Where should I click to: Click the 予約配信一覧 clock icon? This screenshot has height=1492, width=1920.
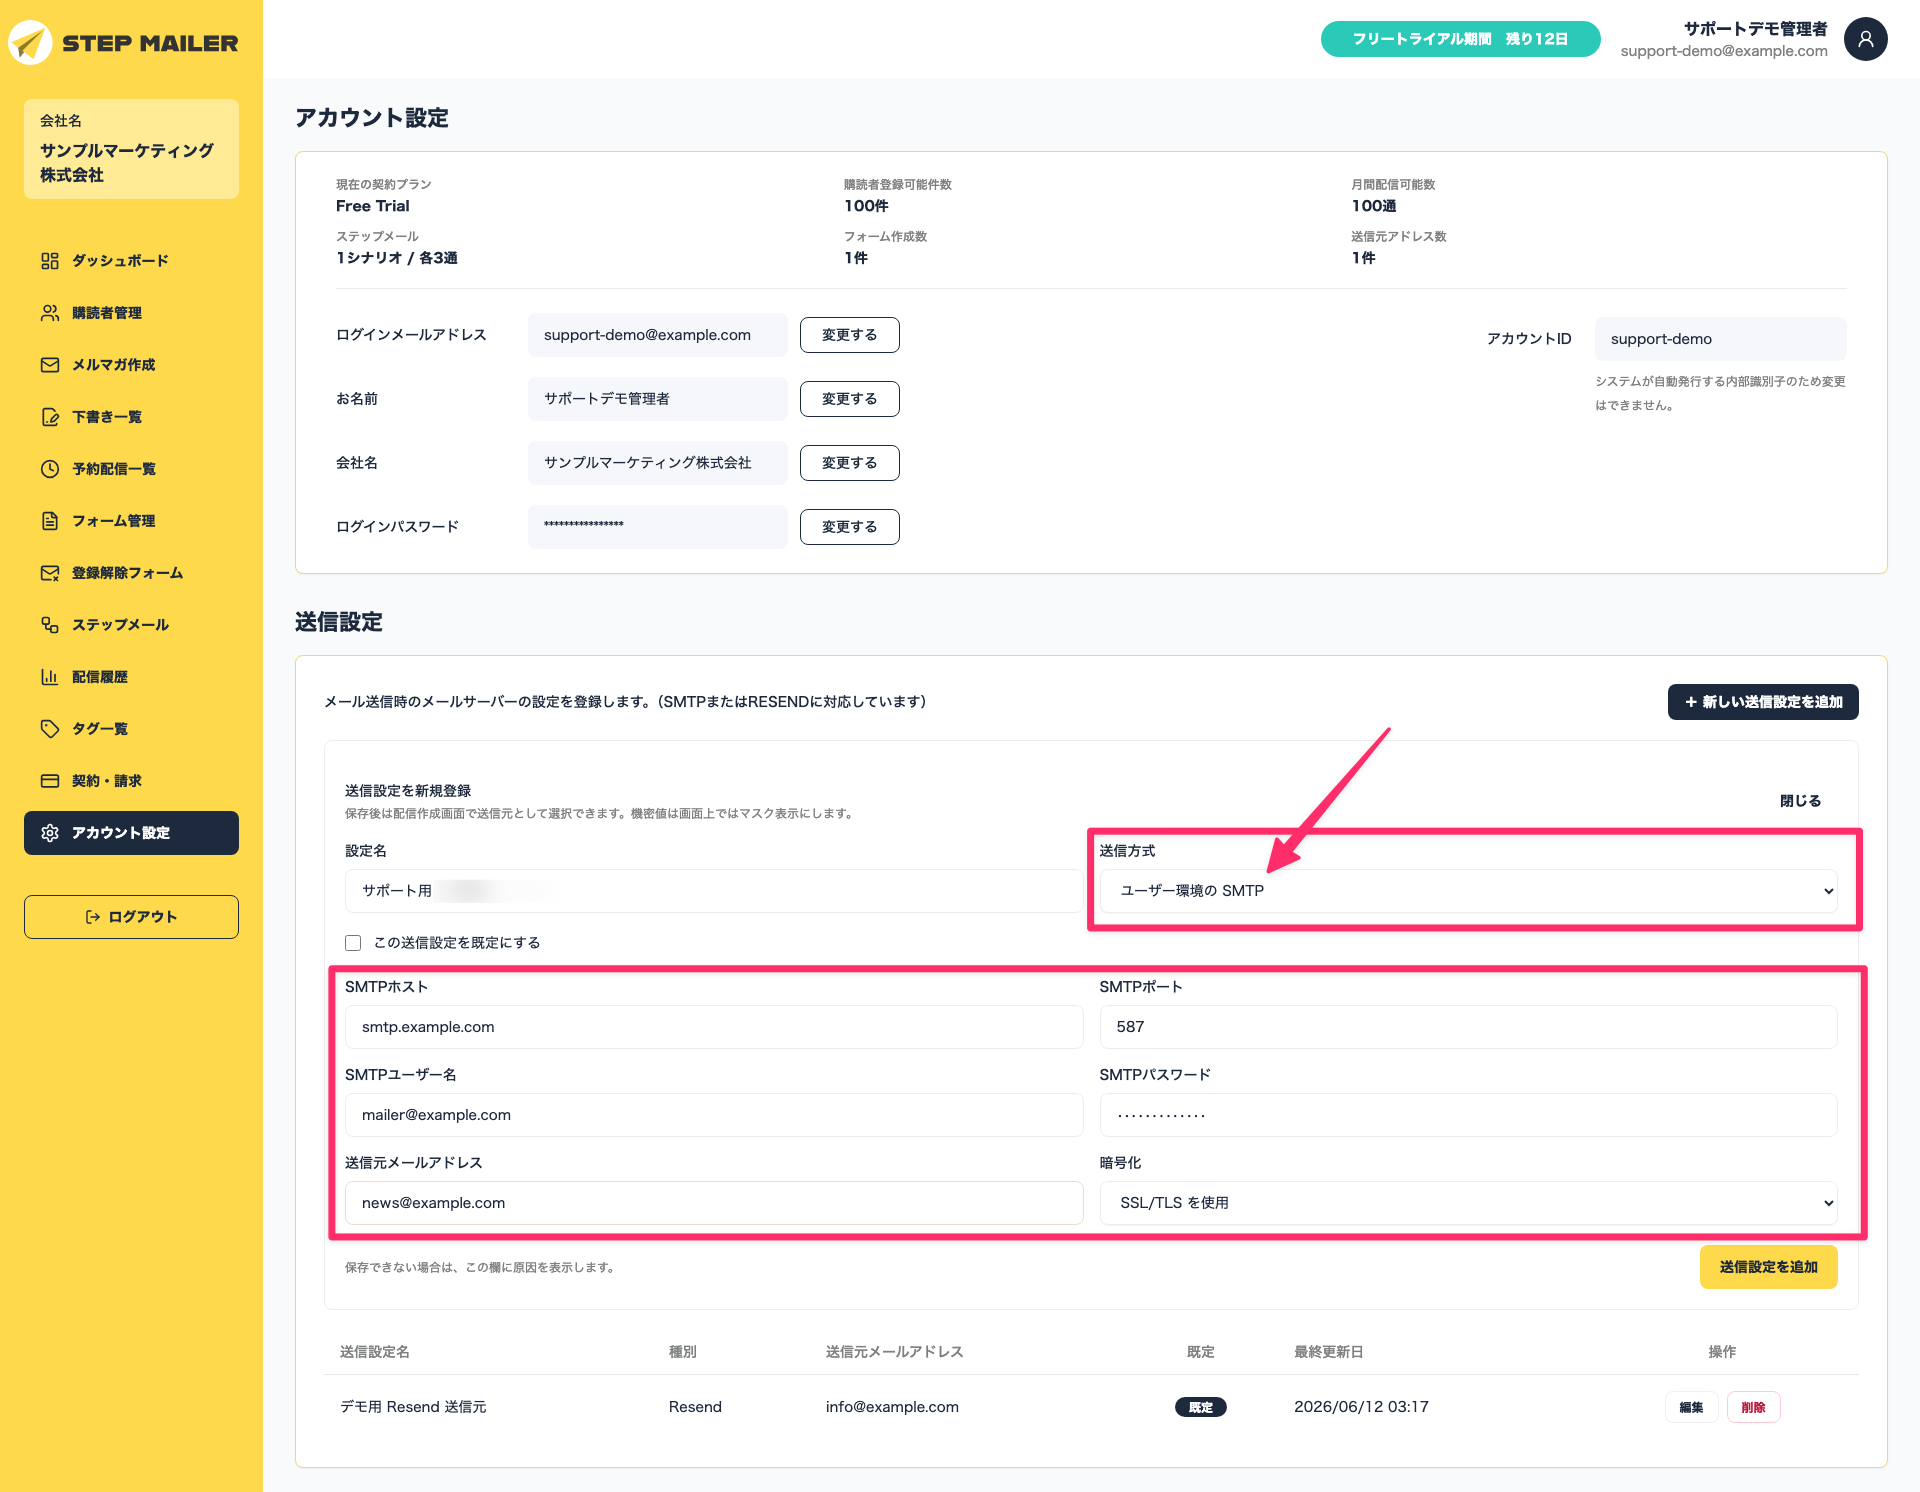50,469
